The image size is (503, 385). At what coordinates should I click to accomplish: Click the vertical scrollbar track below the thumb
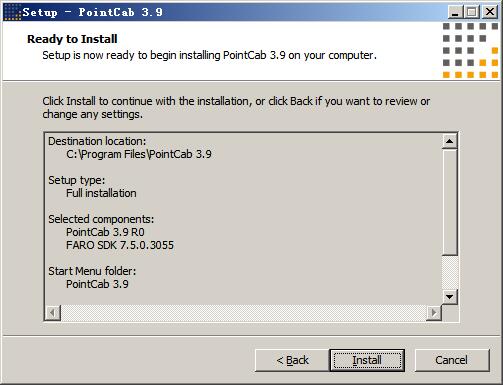point(449,273)
